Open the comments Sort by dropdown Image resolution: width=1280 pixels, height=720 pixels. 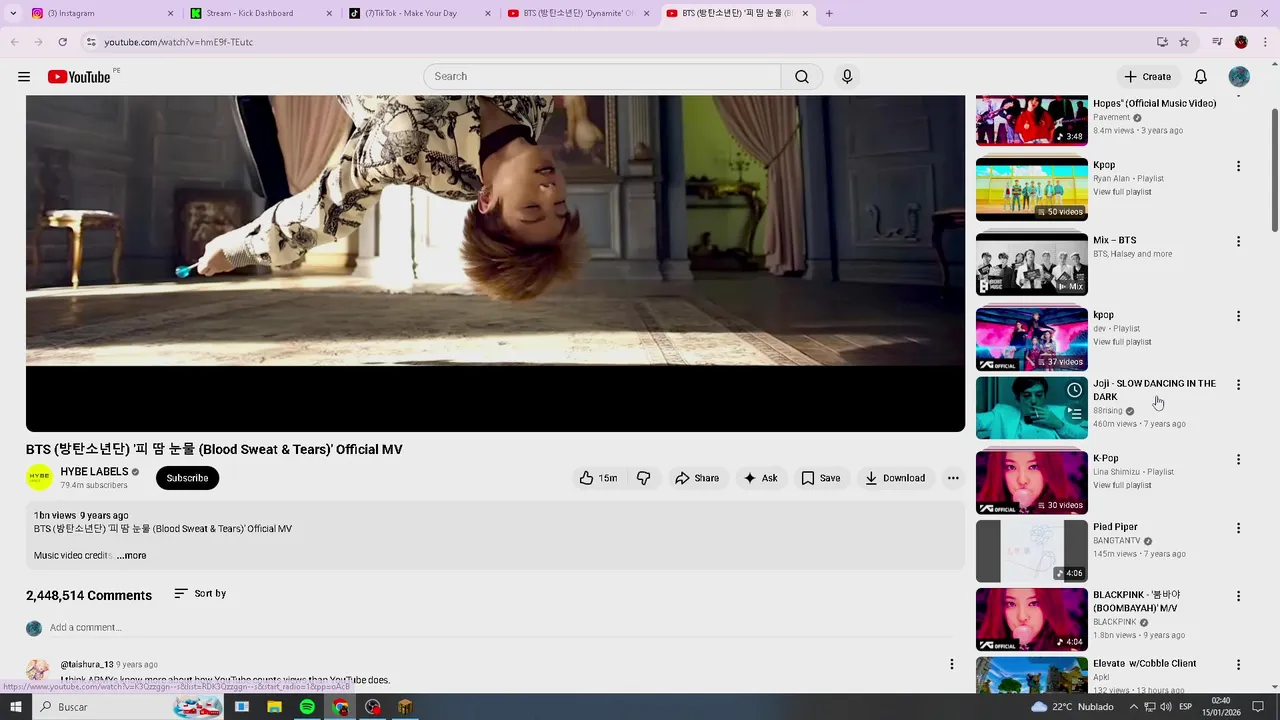200,594
